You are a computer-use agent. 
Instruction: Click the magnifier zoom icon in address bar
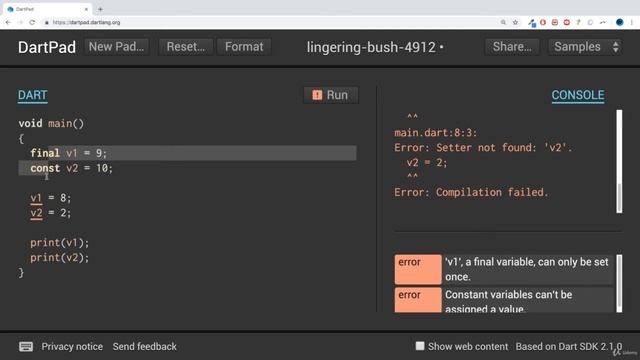coord(503,22)
